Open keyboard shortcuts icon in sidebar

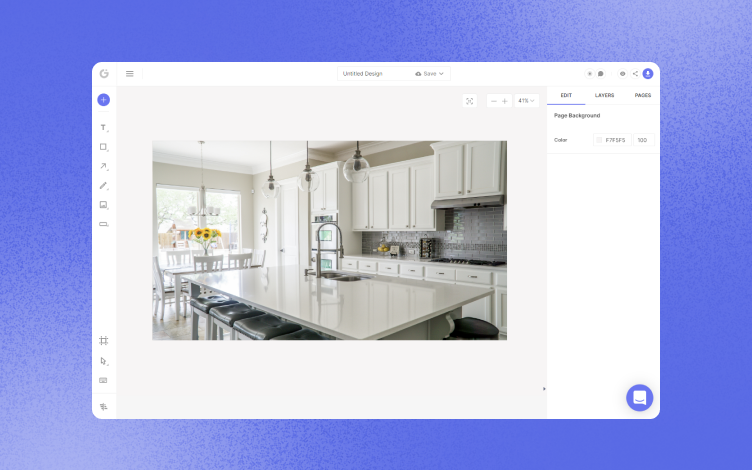click(x=103, y=380)
